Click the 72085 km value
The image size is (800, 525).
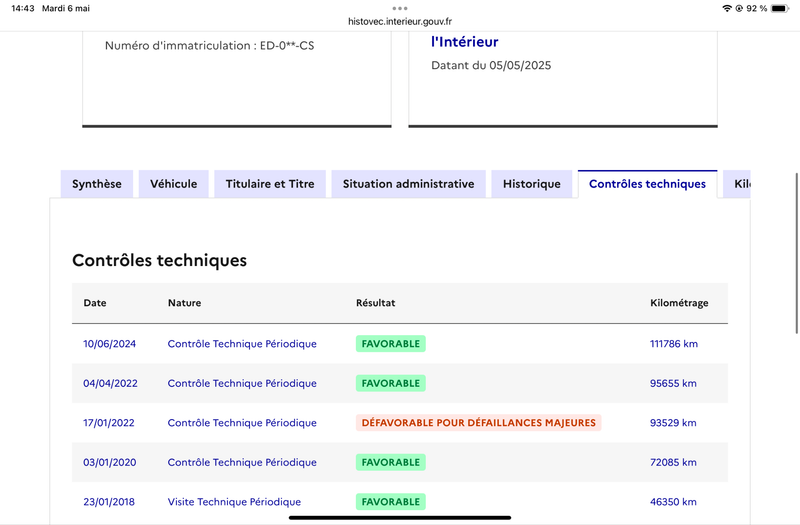(x=673, y=462)
